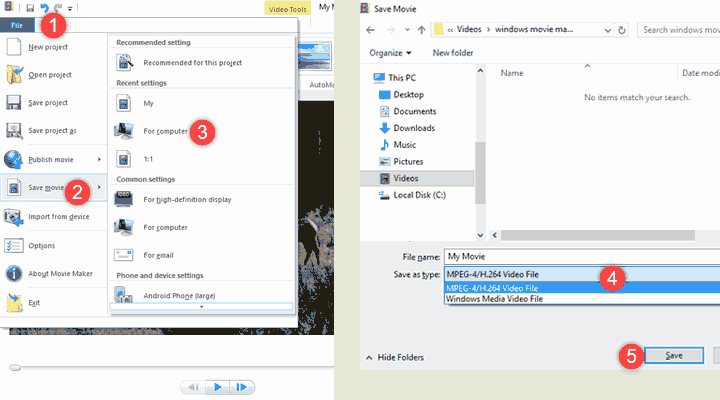Click the refresh icon beside address bar

pyautogui.click(x=622, y=30)
